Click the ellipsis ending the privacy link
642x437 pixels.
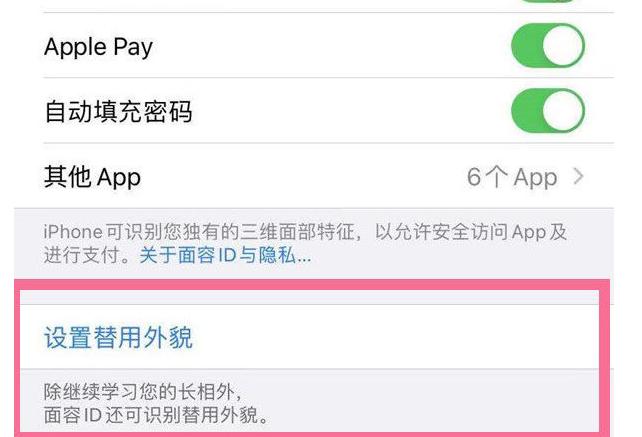point(304,260)
